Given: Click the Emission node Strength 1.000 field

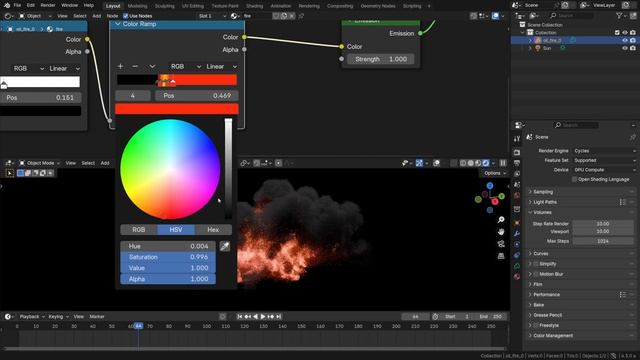Looking at the screenshot, I should tap(380, 59).
